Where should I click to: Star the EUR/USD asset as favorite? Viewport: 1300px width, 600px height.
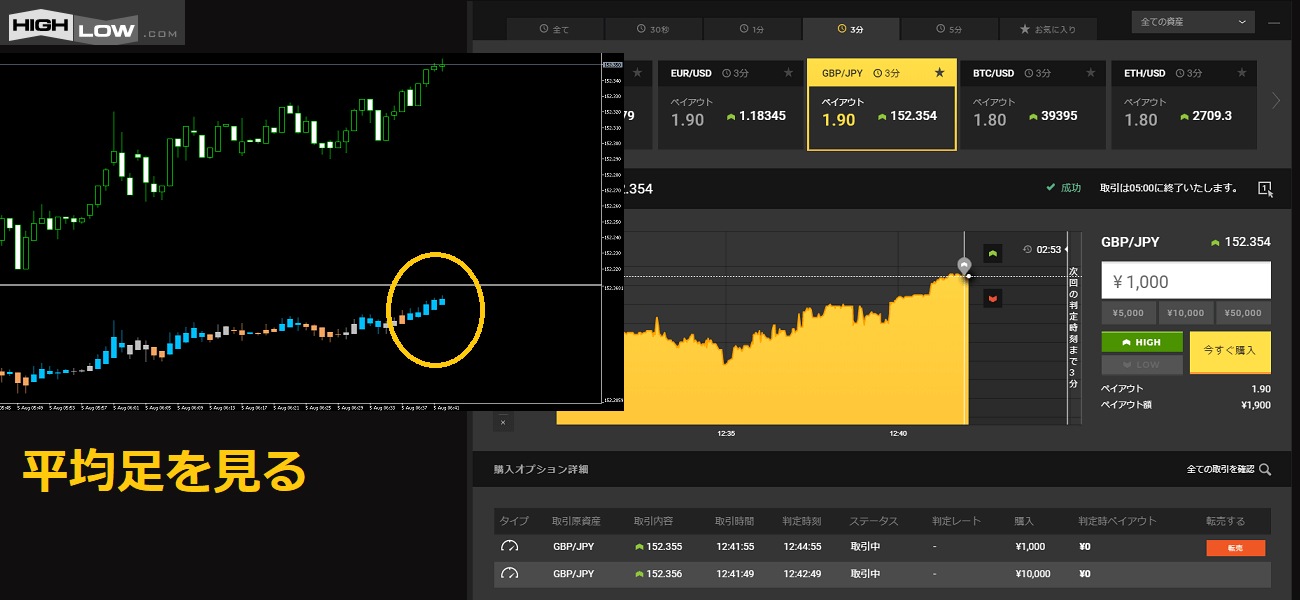(788, 73)
